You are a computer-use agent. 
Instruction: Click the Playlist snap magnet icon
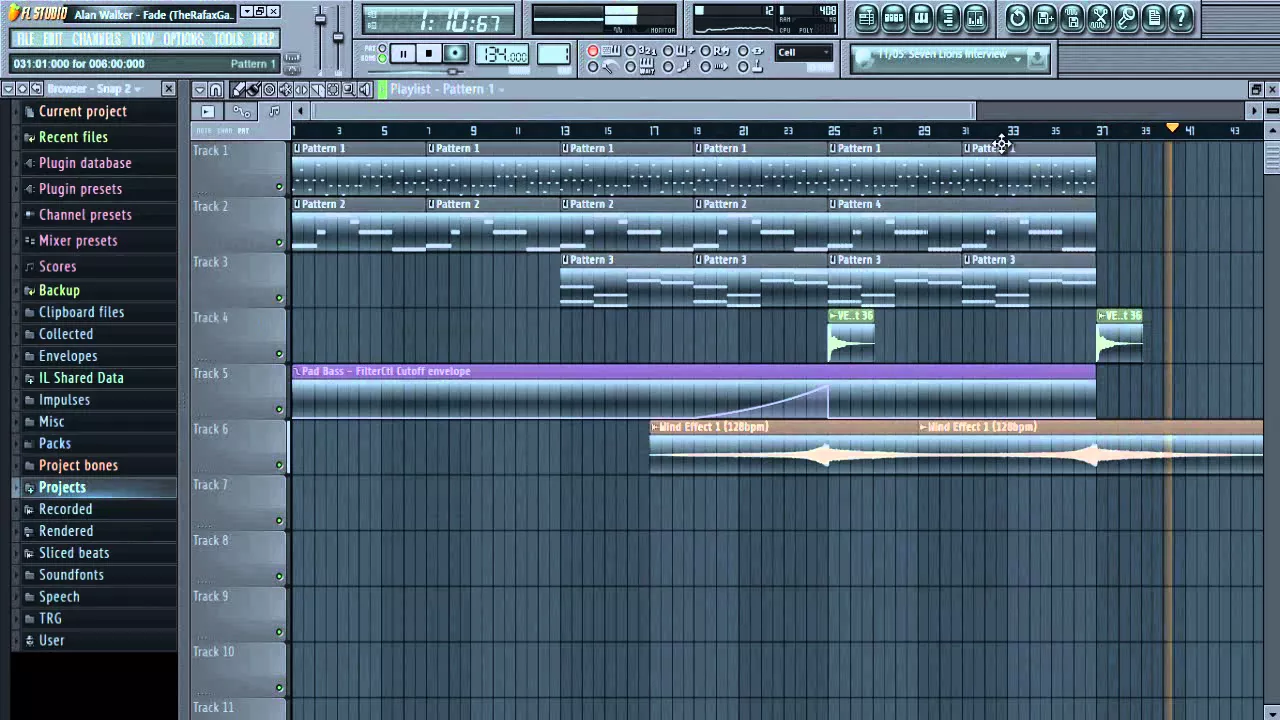pyautogui.click(x=216, y=90)
